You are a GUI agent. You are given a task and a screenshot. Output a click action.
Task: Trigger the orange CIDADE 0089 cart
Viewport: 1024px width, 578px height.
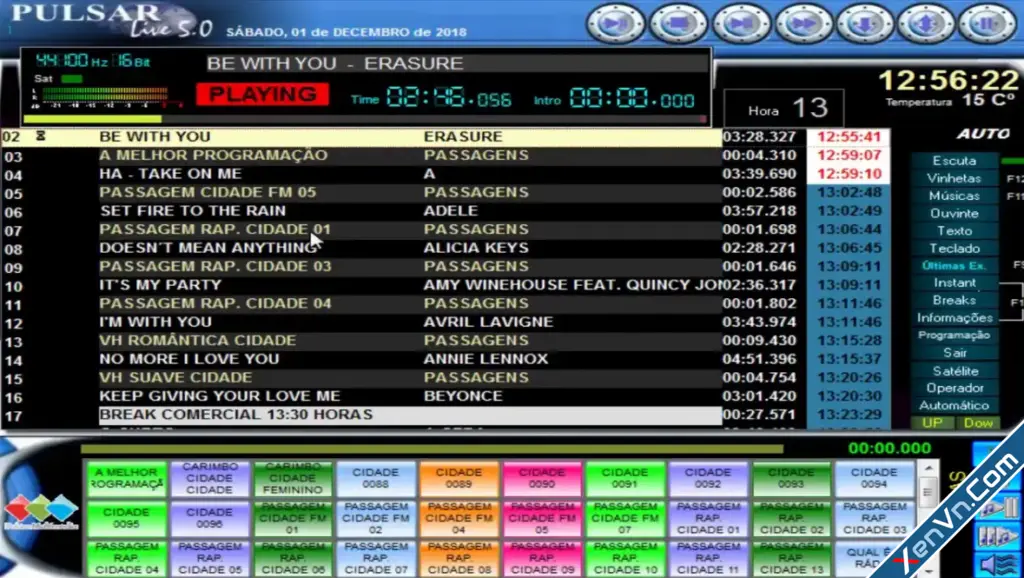(x=458, y=479)
